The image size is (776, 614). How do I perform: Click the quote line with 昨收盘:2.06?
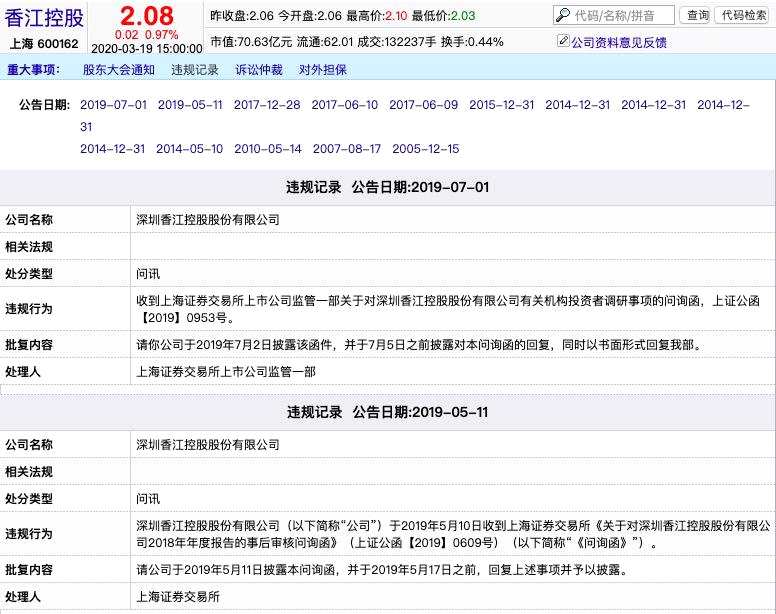point(342,16)
